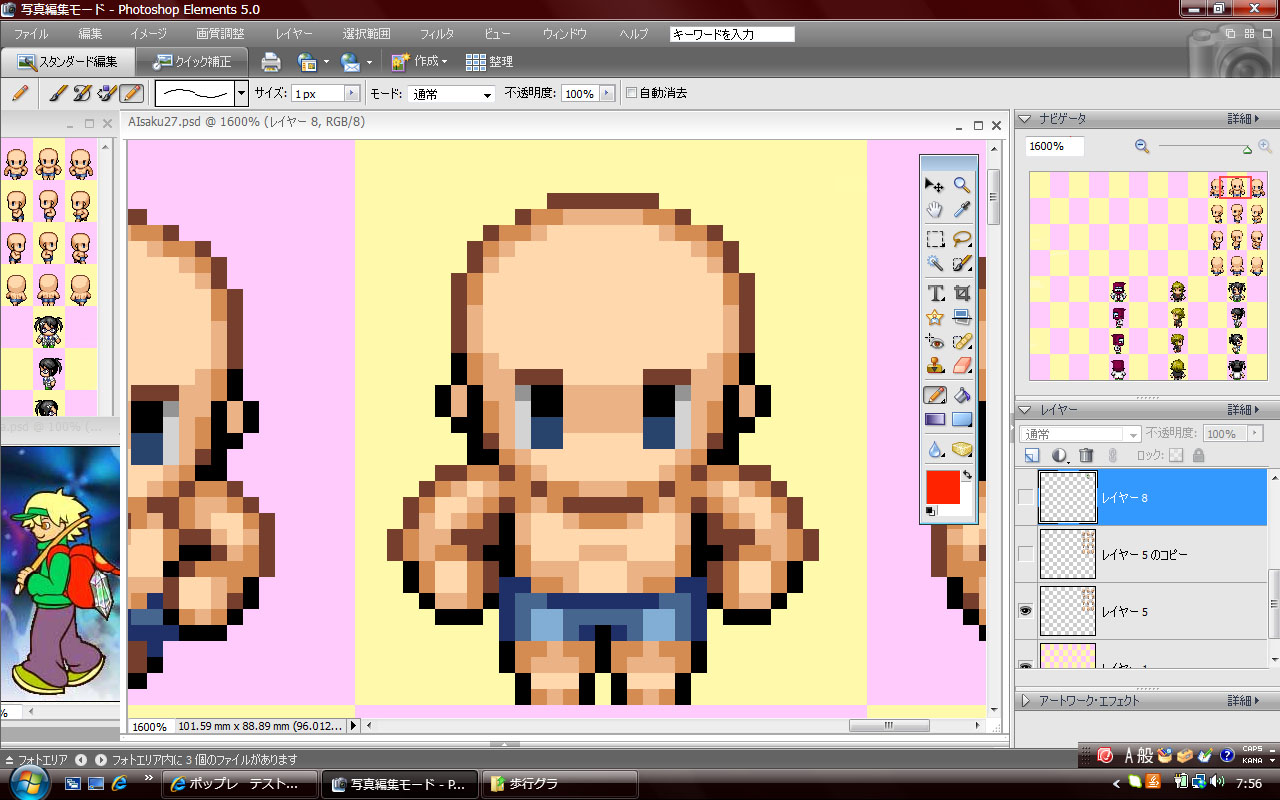This screenshot has height=800, width=1280.
Task: Activate the Crop tool
Action: point(962,293)
